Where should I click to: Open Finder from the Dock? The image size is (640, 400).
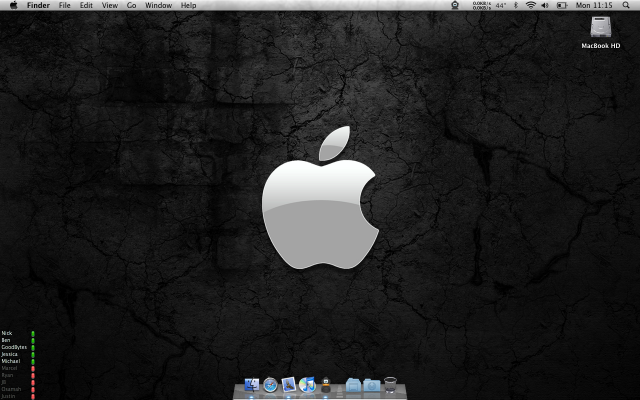252,385
